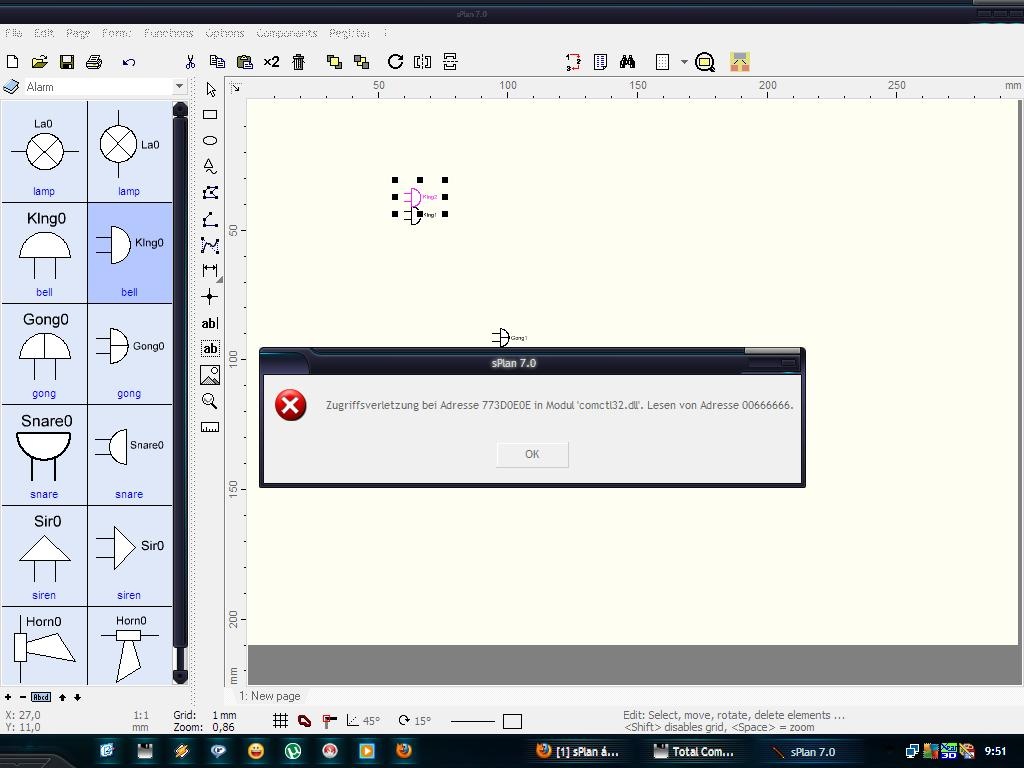This screenshot has width=1024, height=768.
Task: Toggle component labels with Abcd icon
Action: point(41,697)
